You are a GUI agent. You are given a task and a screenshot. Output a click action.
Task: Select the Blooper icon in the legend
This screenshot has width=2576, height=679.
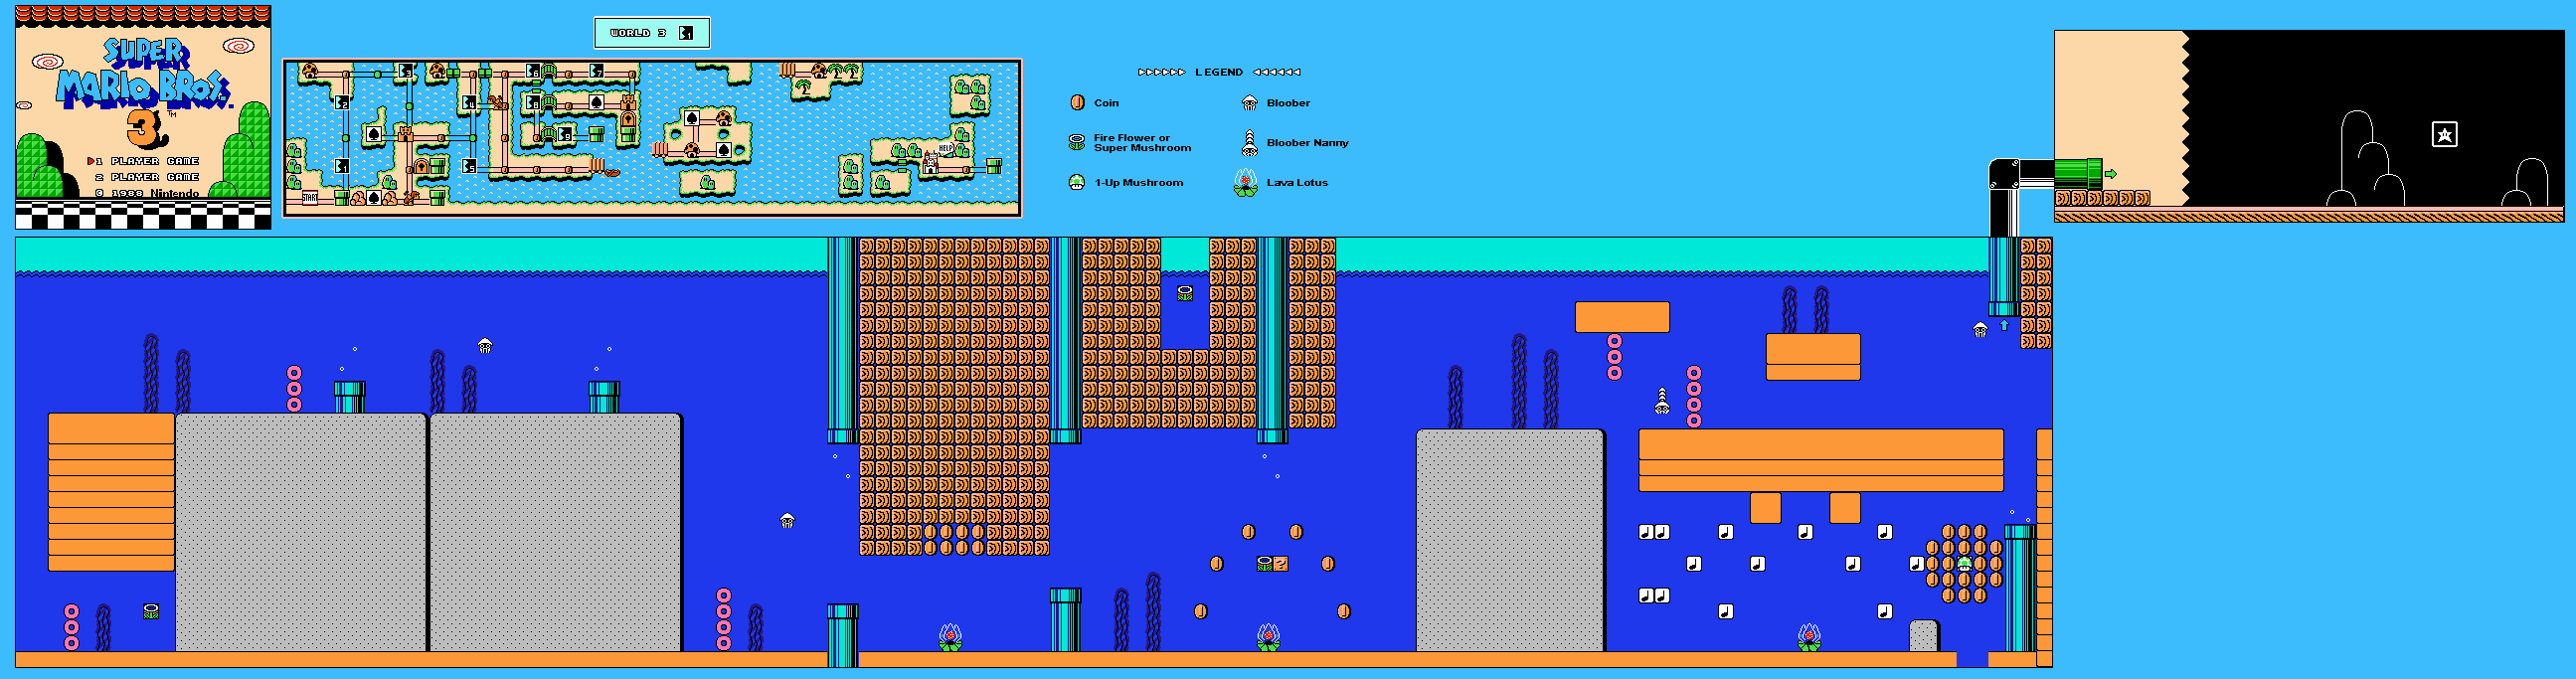pyautogui.click(x=1249, y=103)
